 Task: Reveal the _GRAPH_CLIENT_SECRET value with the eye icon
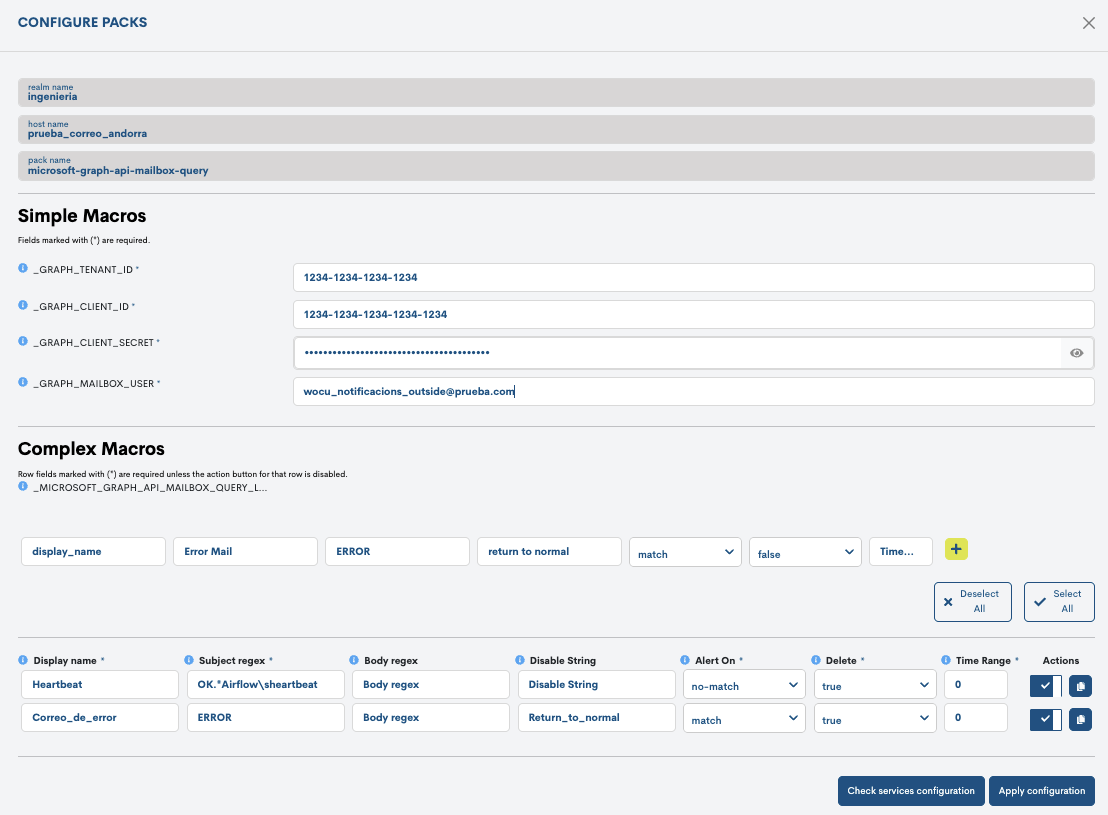click(1076, 352)
